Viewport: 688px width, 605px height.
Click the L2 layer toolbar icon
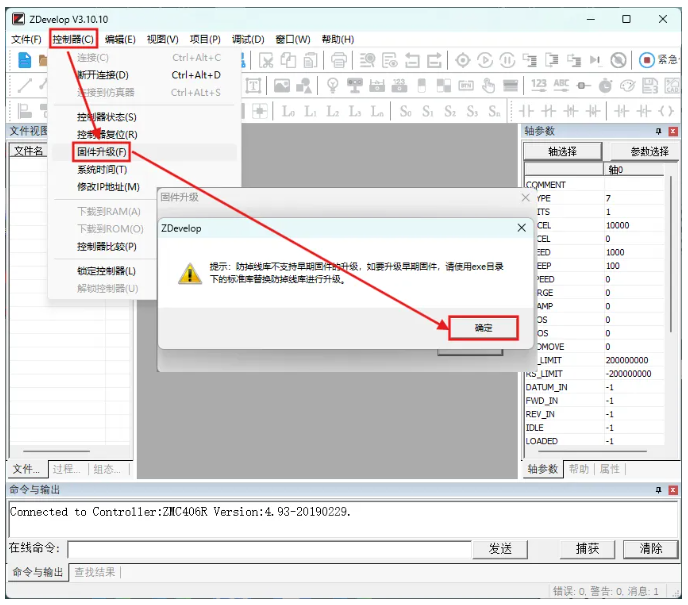(x=333, y=111)
